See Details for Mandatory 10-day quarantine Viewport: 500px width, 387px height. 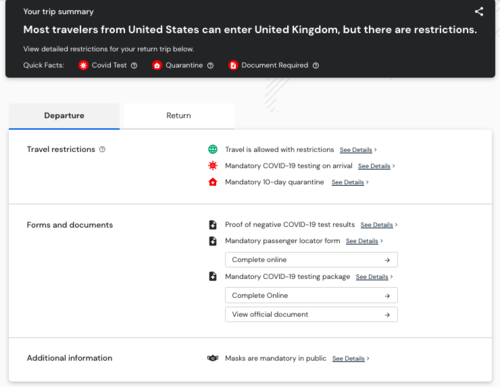click(348, 183)
